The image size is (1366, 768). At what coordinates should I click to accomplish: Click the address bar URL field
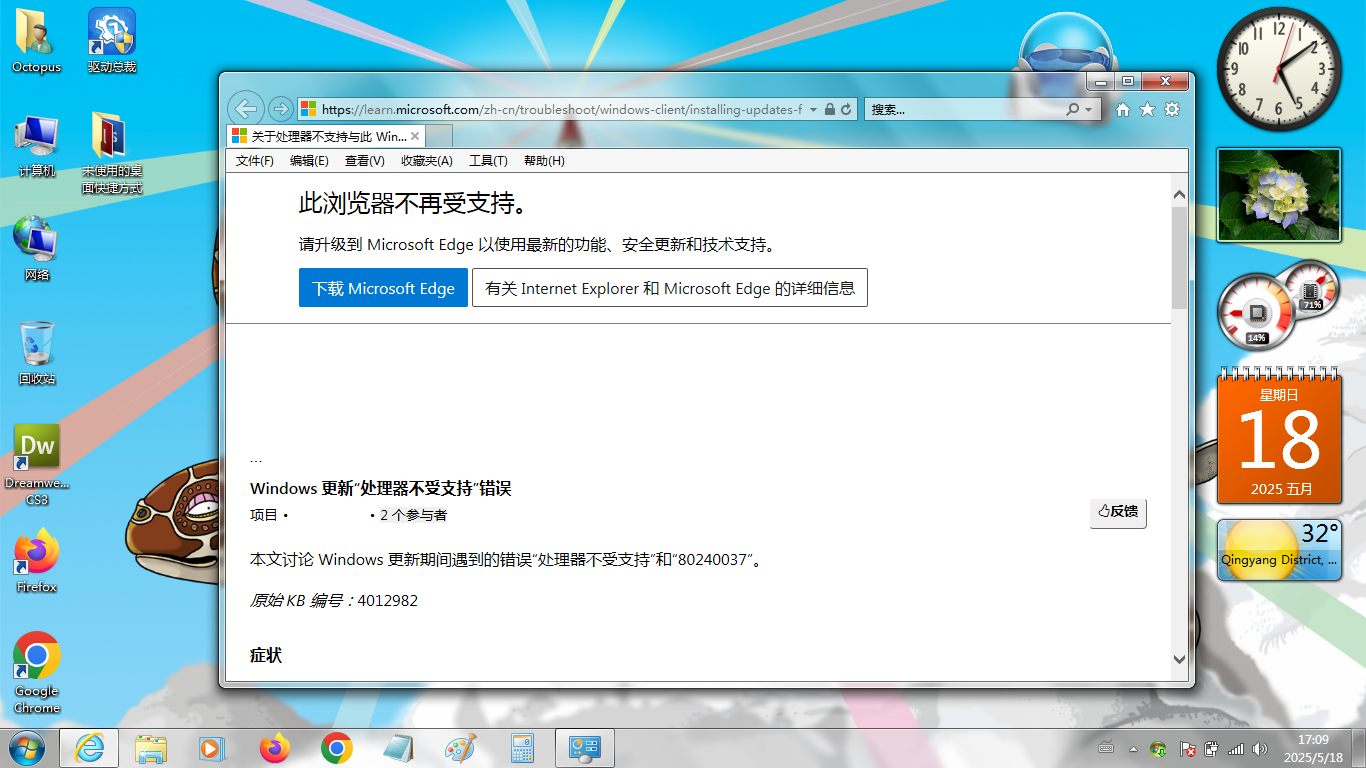561,109
